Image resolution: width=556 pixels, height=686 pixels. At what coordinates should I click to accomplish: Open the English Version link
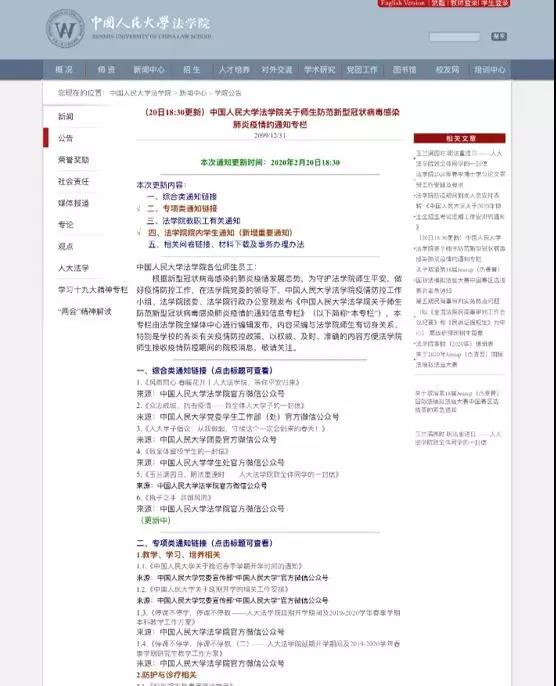402,3
